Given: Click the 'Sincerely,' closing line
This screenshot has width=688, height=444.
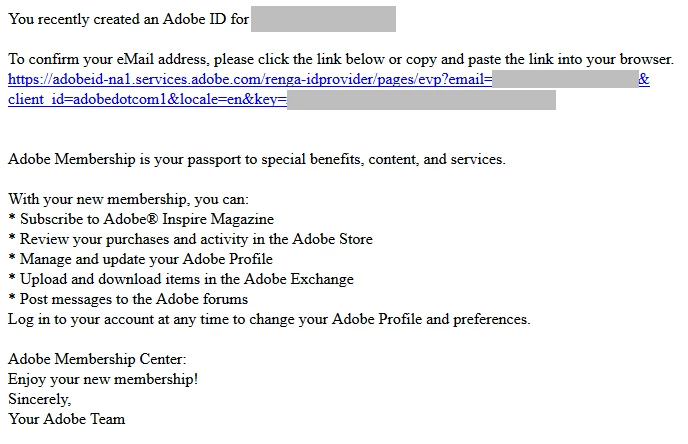Looking at the screenshot, I should pos(39,399).
